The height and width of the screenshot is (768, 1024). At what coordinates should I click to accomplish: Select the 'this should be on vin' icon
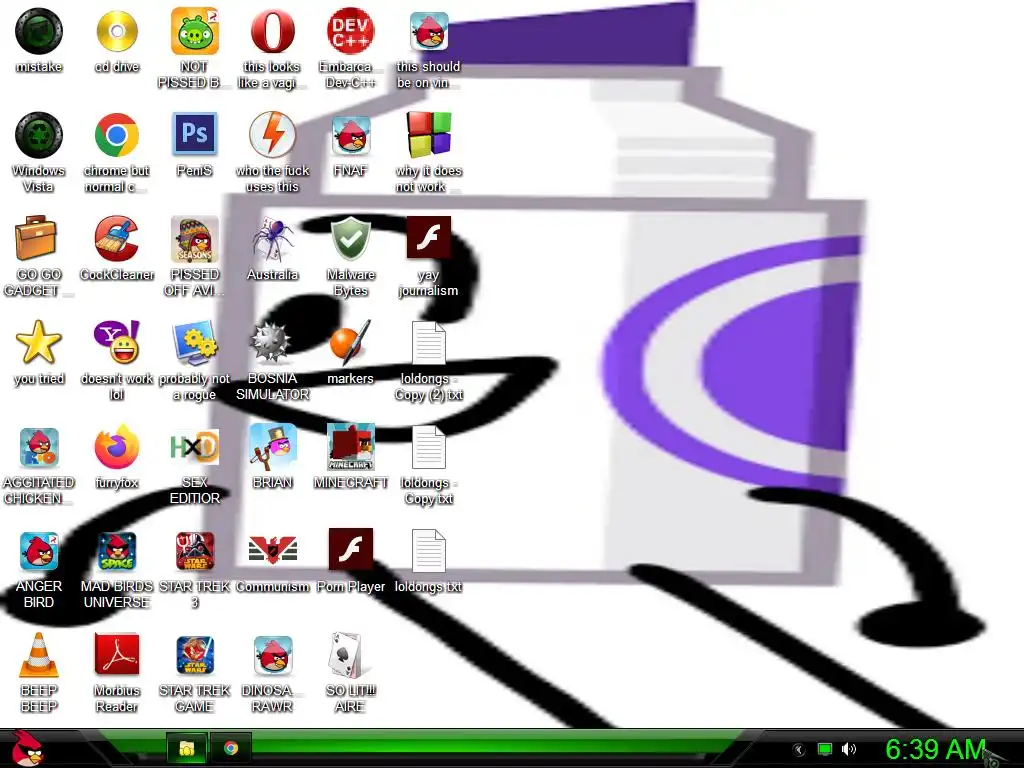(429, 31)
